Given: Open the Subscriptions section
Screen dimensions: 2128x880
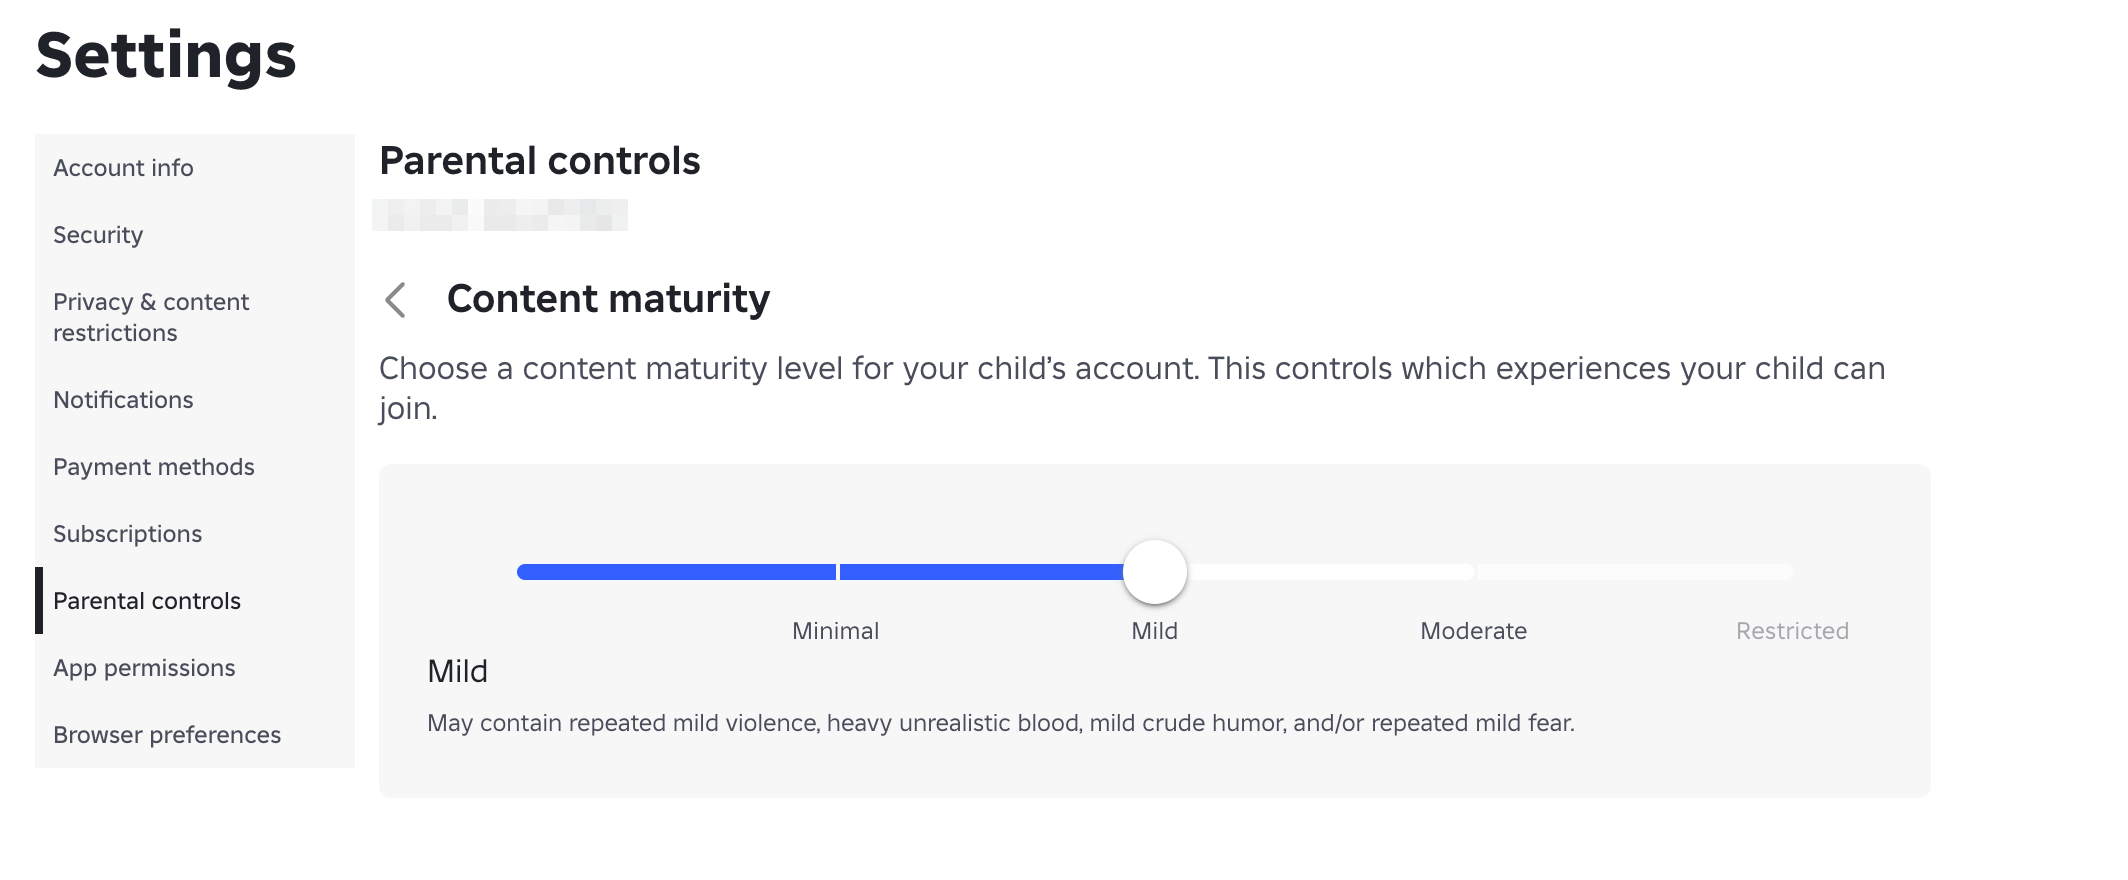Looking at the screenshot, I should tap(129, 533).
